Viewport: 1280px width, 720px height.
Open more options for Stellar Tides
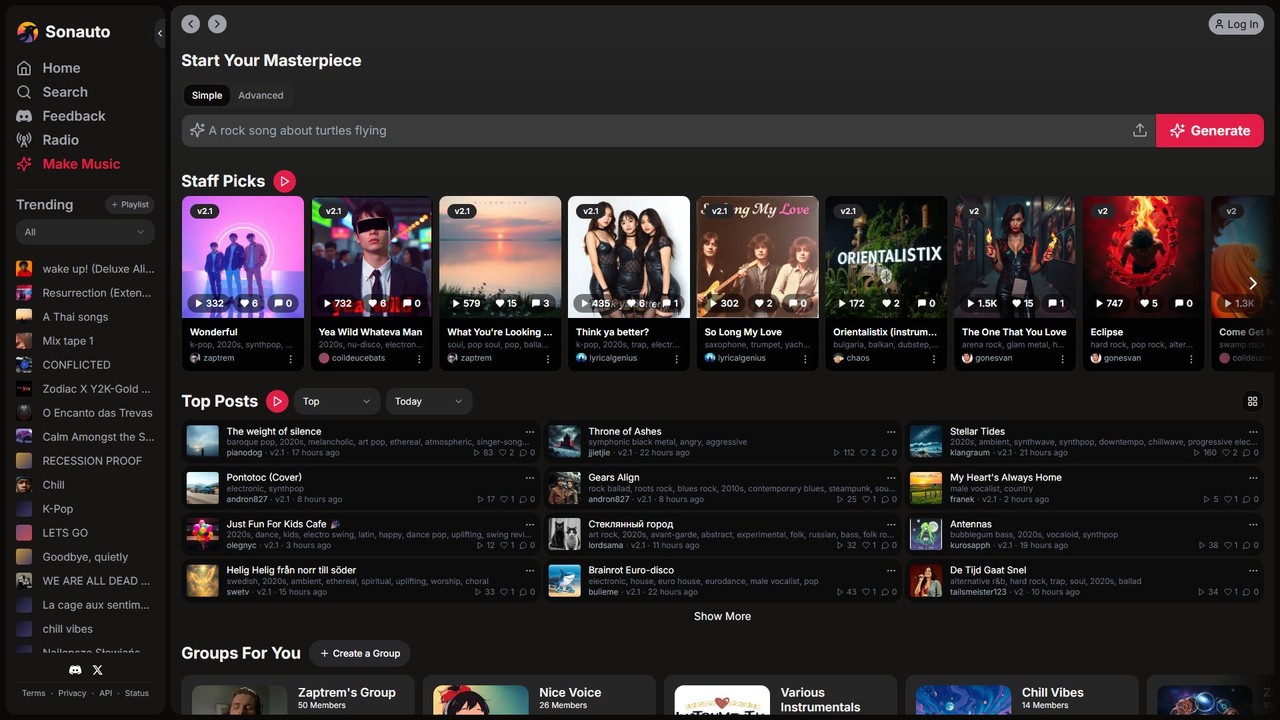pyautogui.click(x=1253, y=432)
